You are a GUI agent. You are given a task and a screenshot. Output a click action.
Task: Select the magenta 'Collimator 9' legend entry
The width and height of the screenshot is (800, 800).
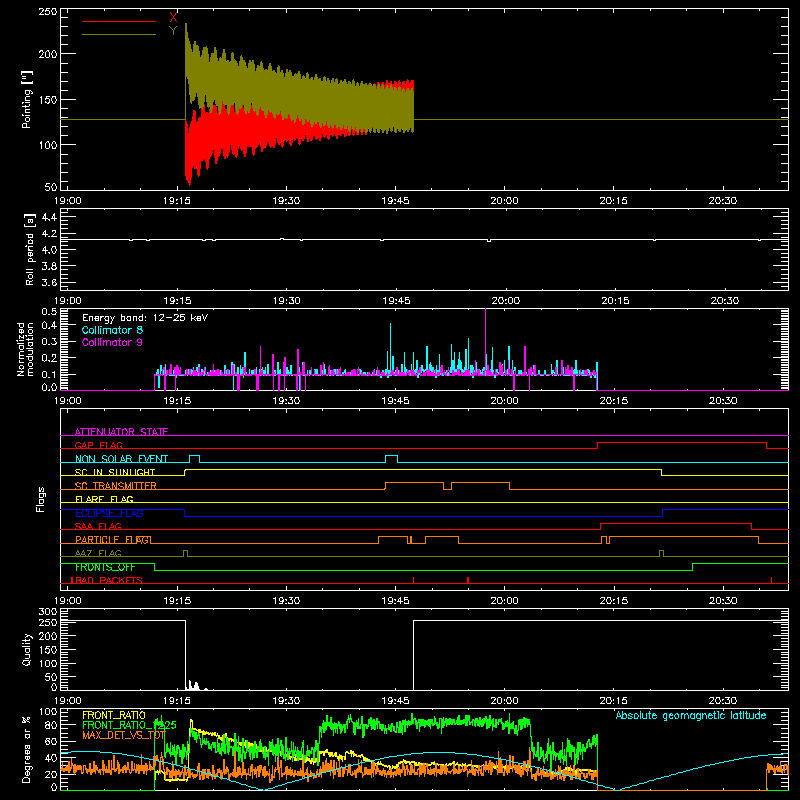point(112,342)
